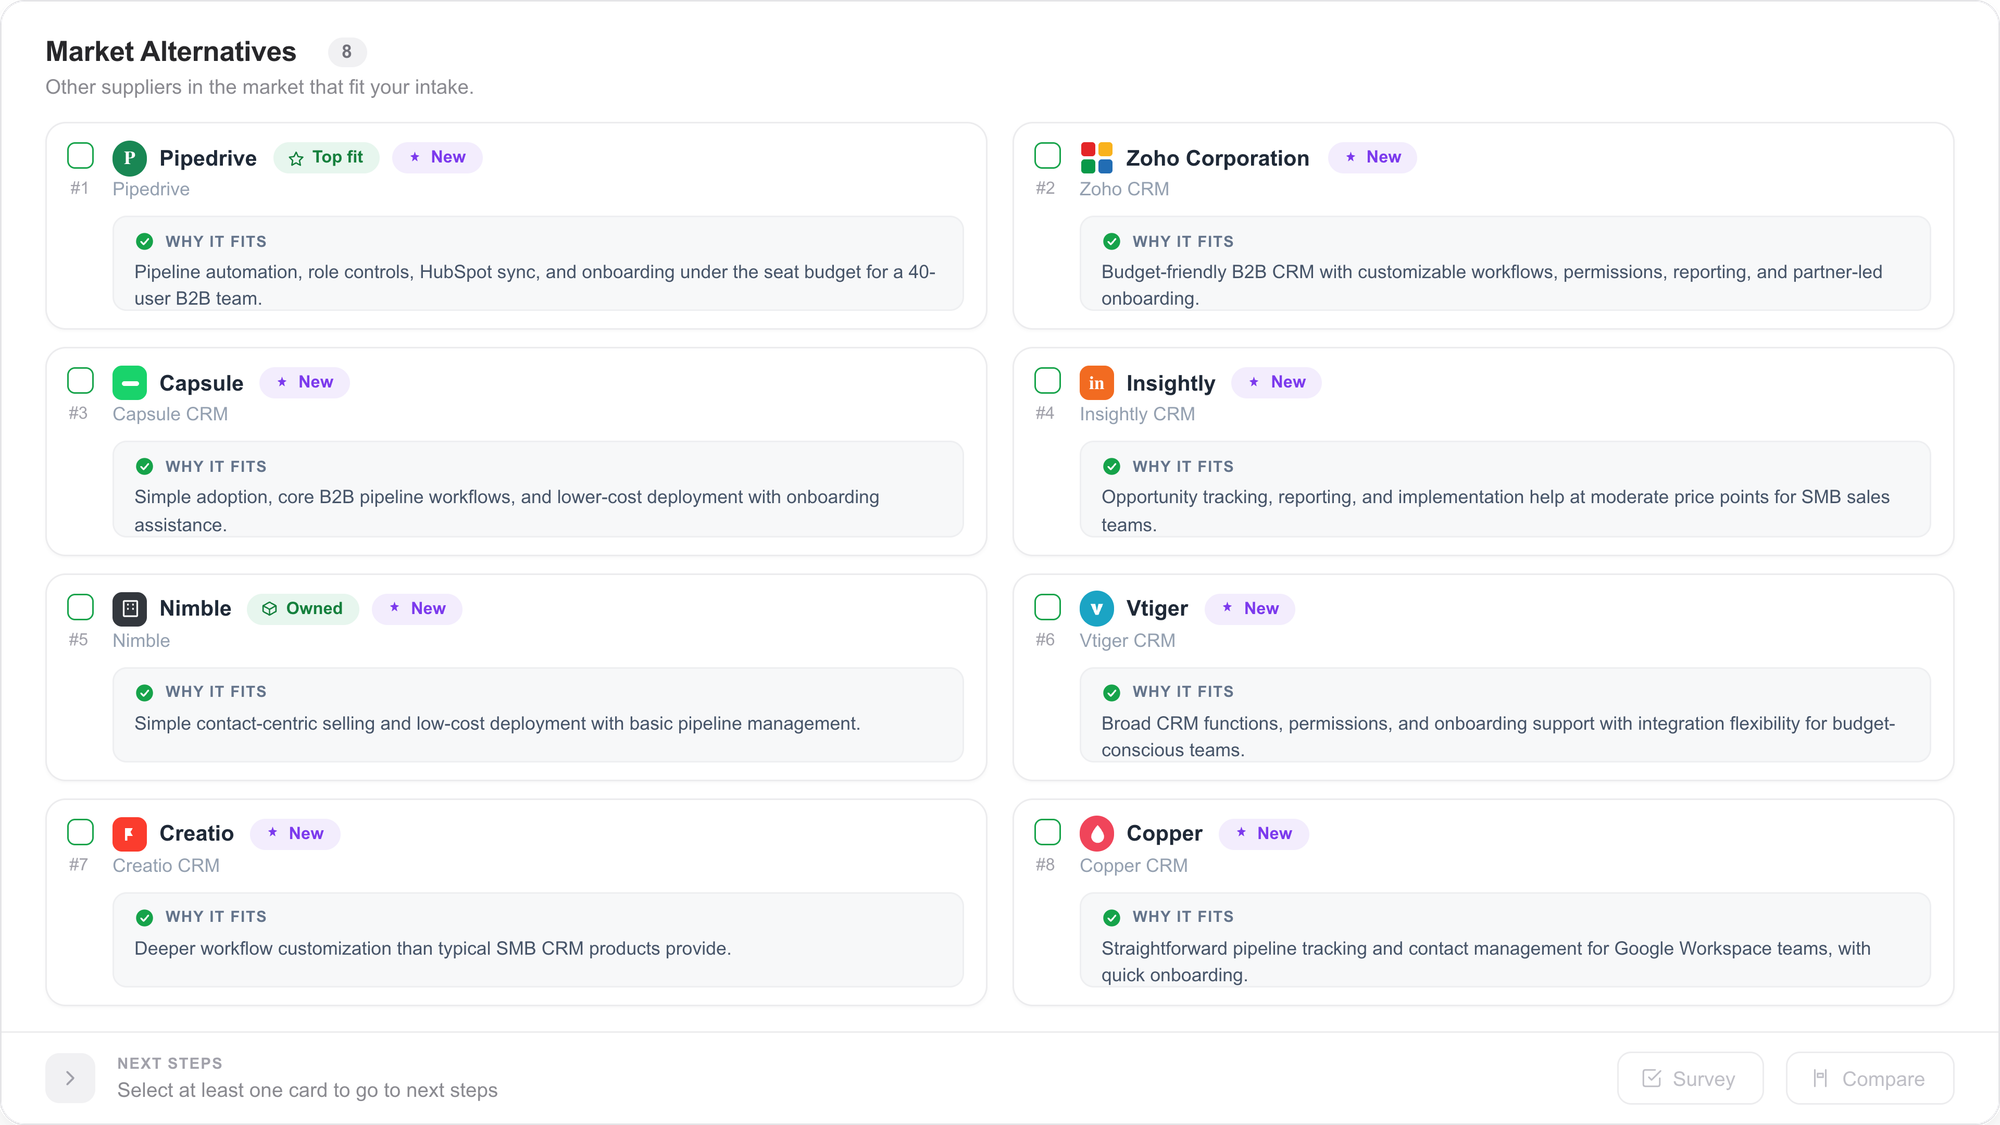Check the Vtiger card checkbox
Screen dimensions: 2000x1125
pos(1047,607)
